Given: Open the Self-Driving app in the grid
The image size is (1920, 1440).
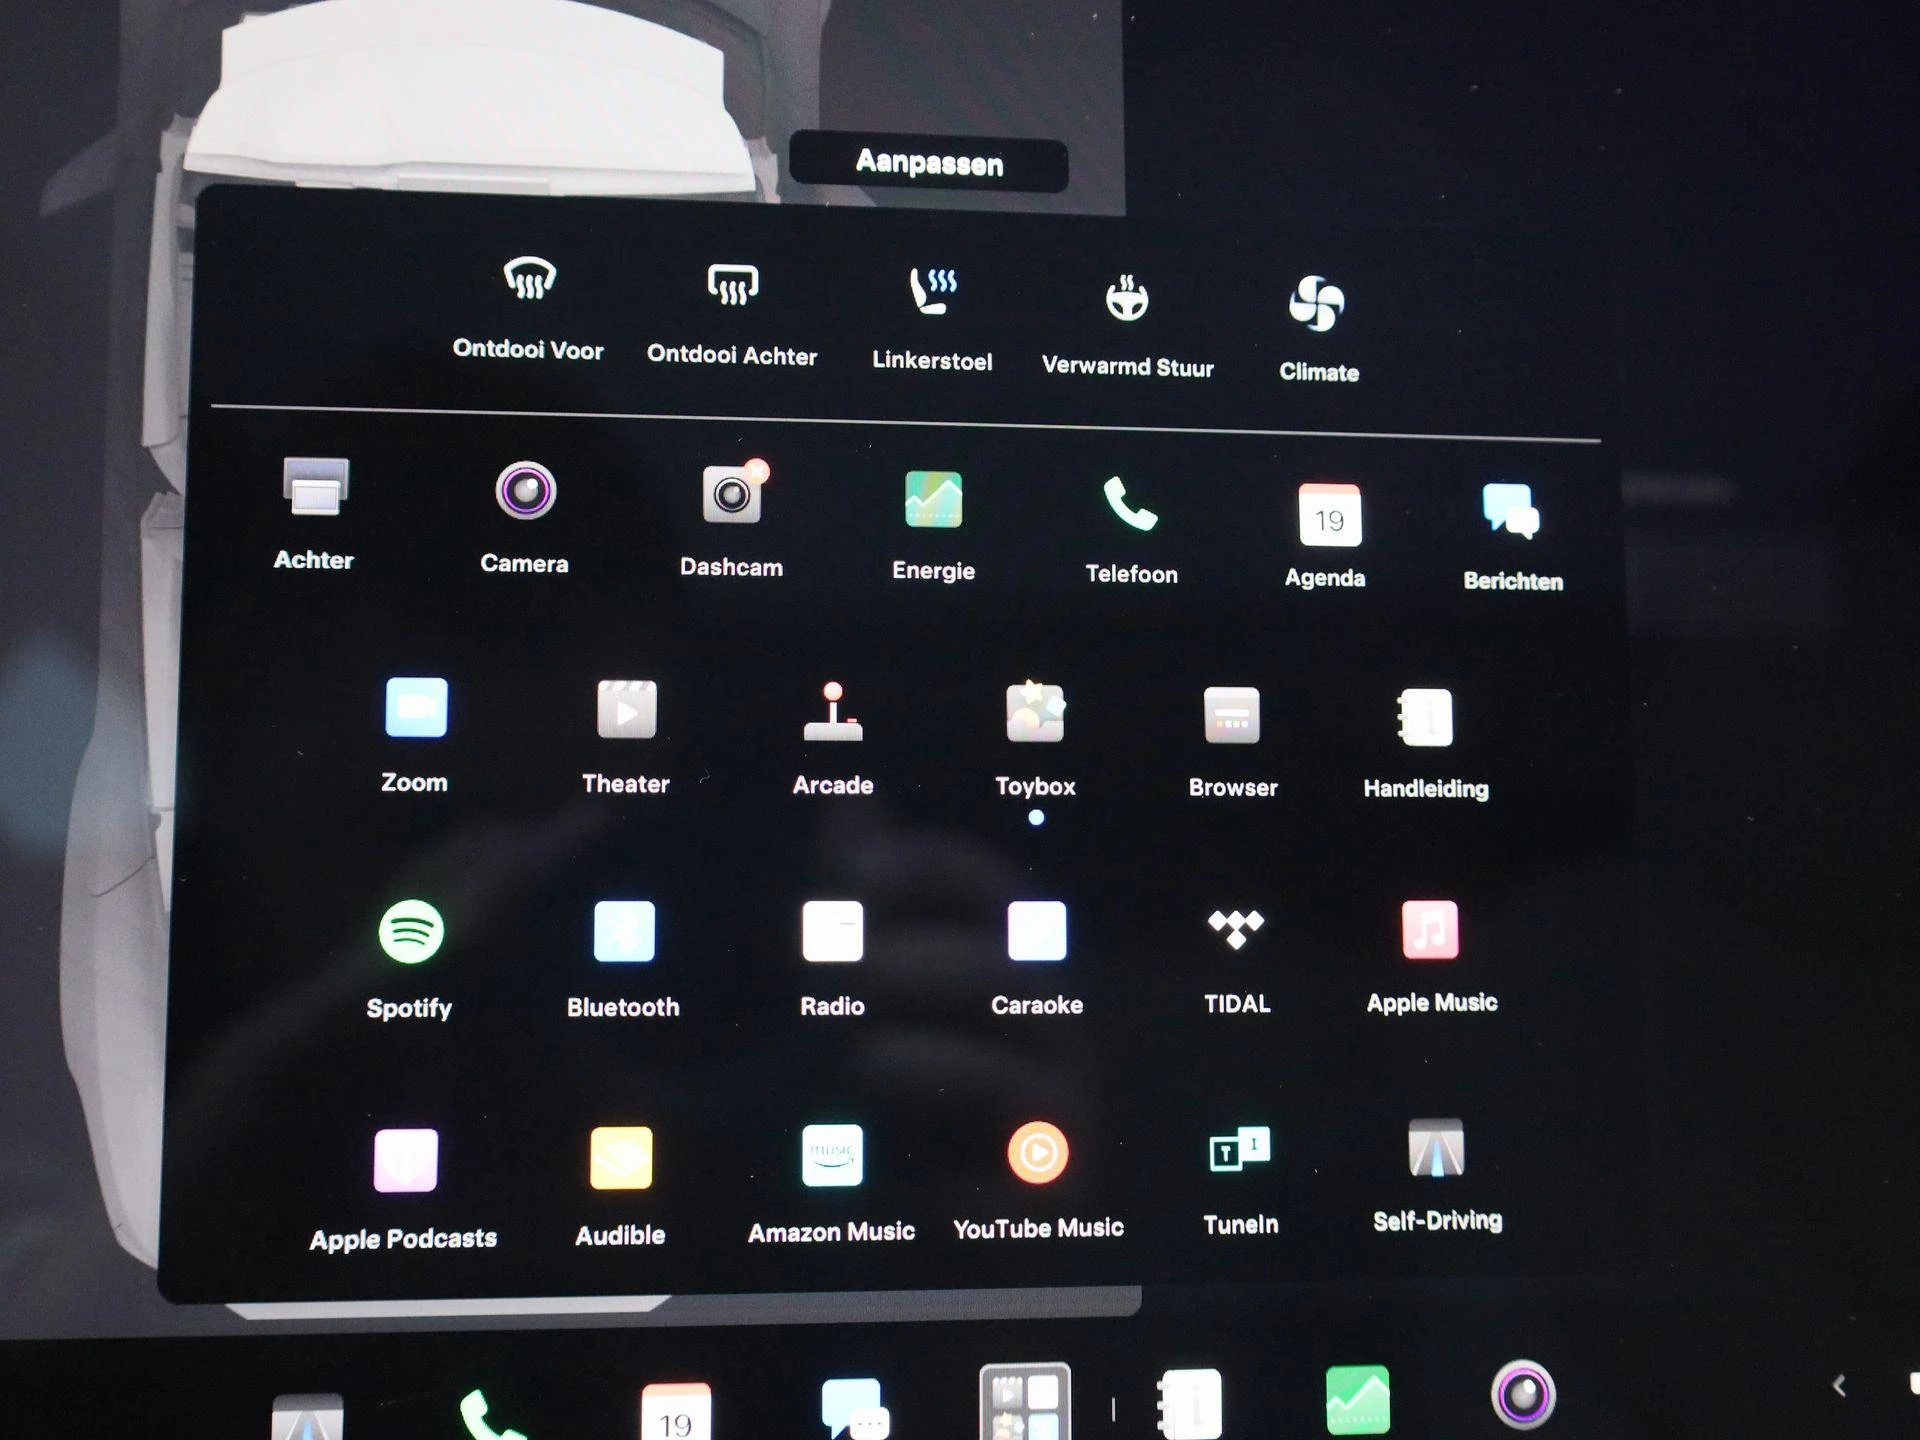Looking at the screenshot, I should pos(1437,1175).
